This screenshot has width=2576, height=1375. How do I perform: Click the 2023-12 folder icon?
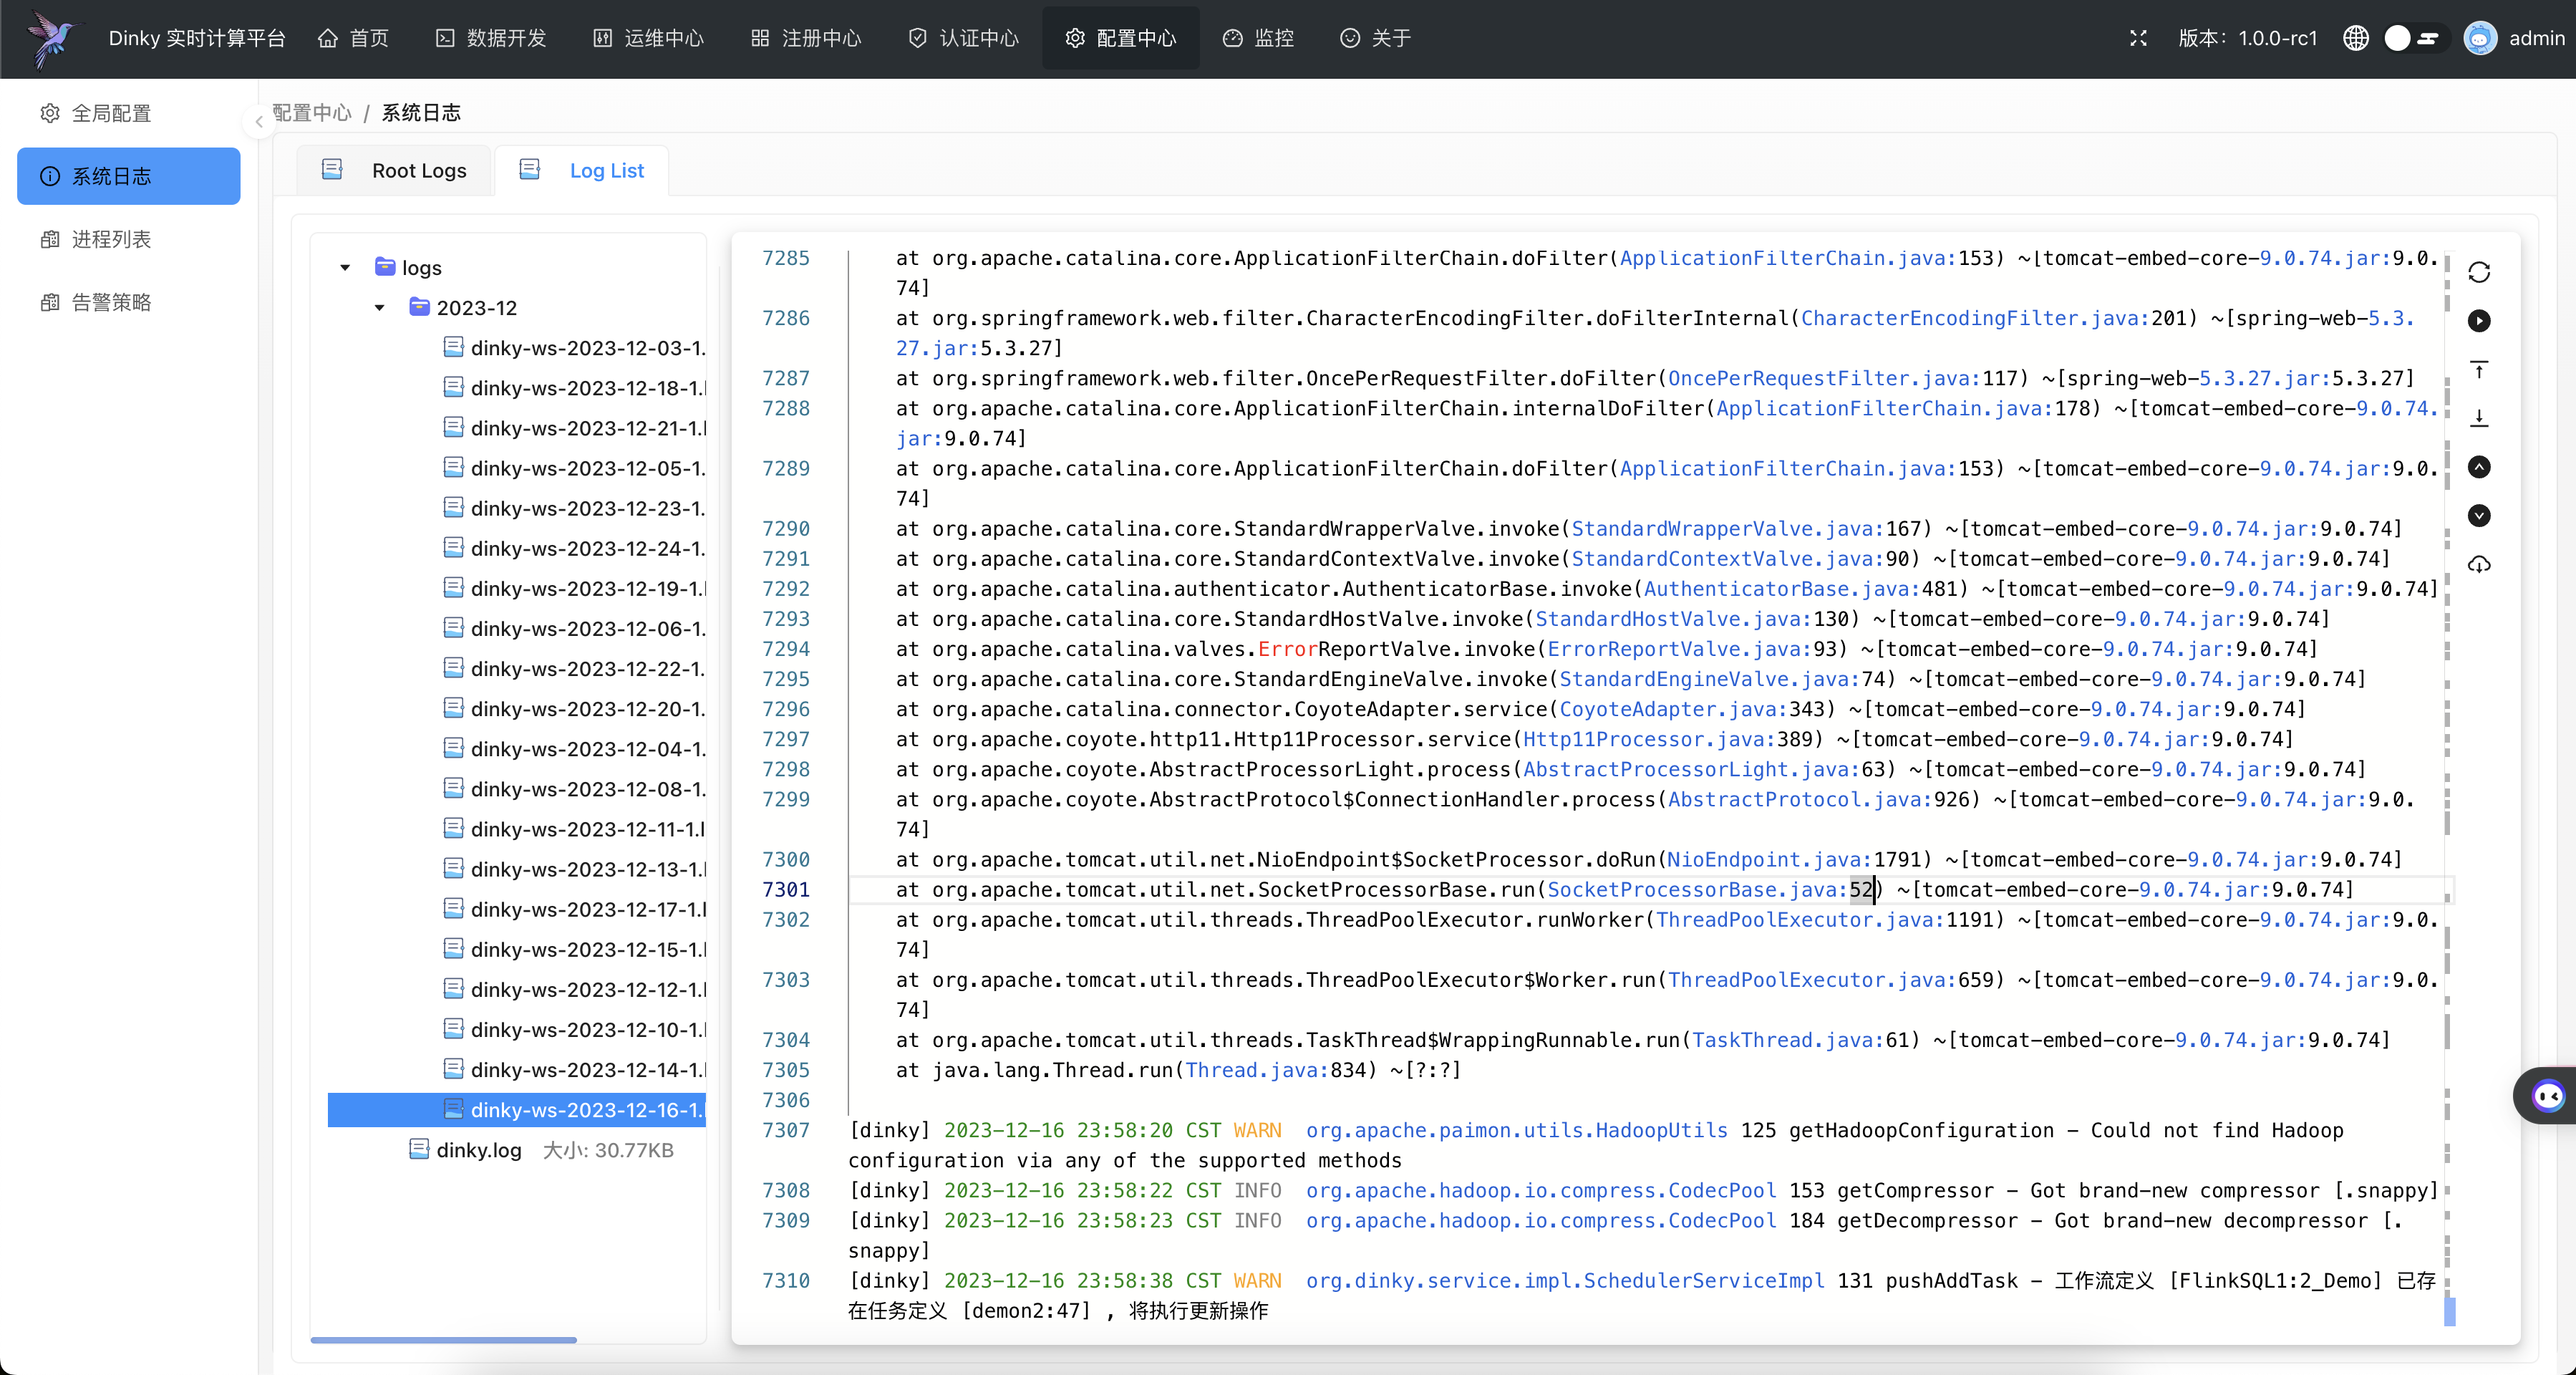420,306
